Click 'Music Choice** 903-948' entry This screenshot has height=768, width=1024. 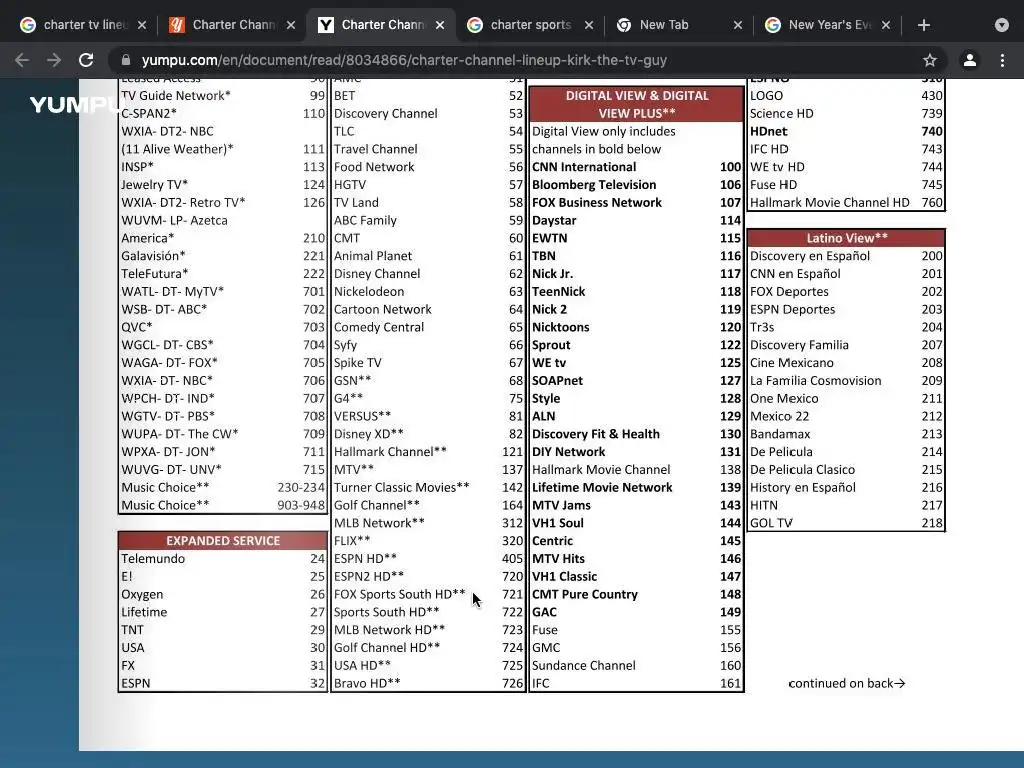[x=223, y=505]
